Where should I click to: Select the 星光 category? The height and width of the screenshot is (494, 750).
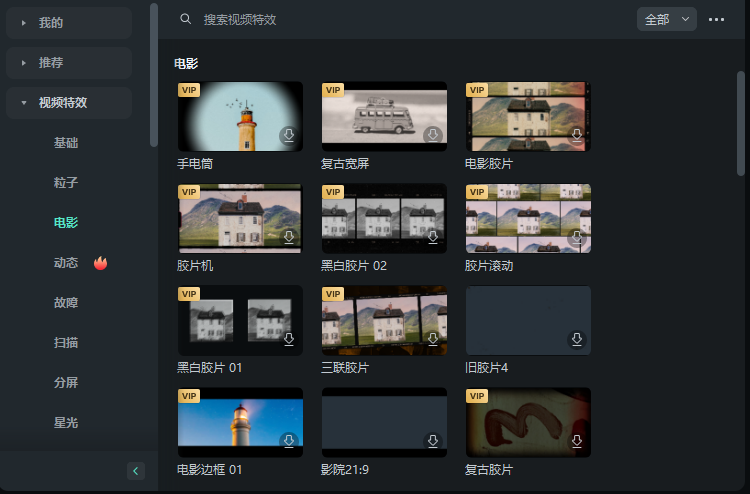click(x=66, y=423)
